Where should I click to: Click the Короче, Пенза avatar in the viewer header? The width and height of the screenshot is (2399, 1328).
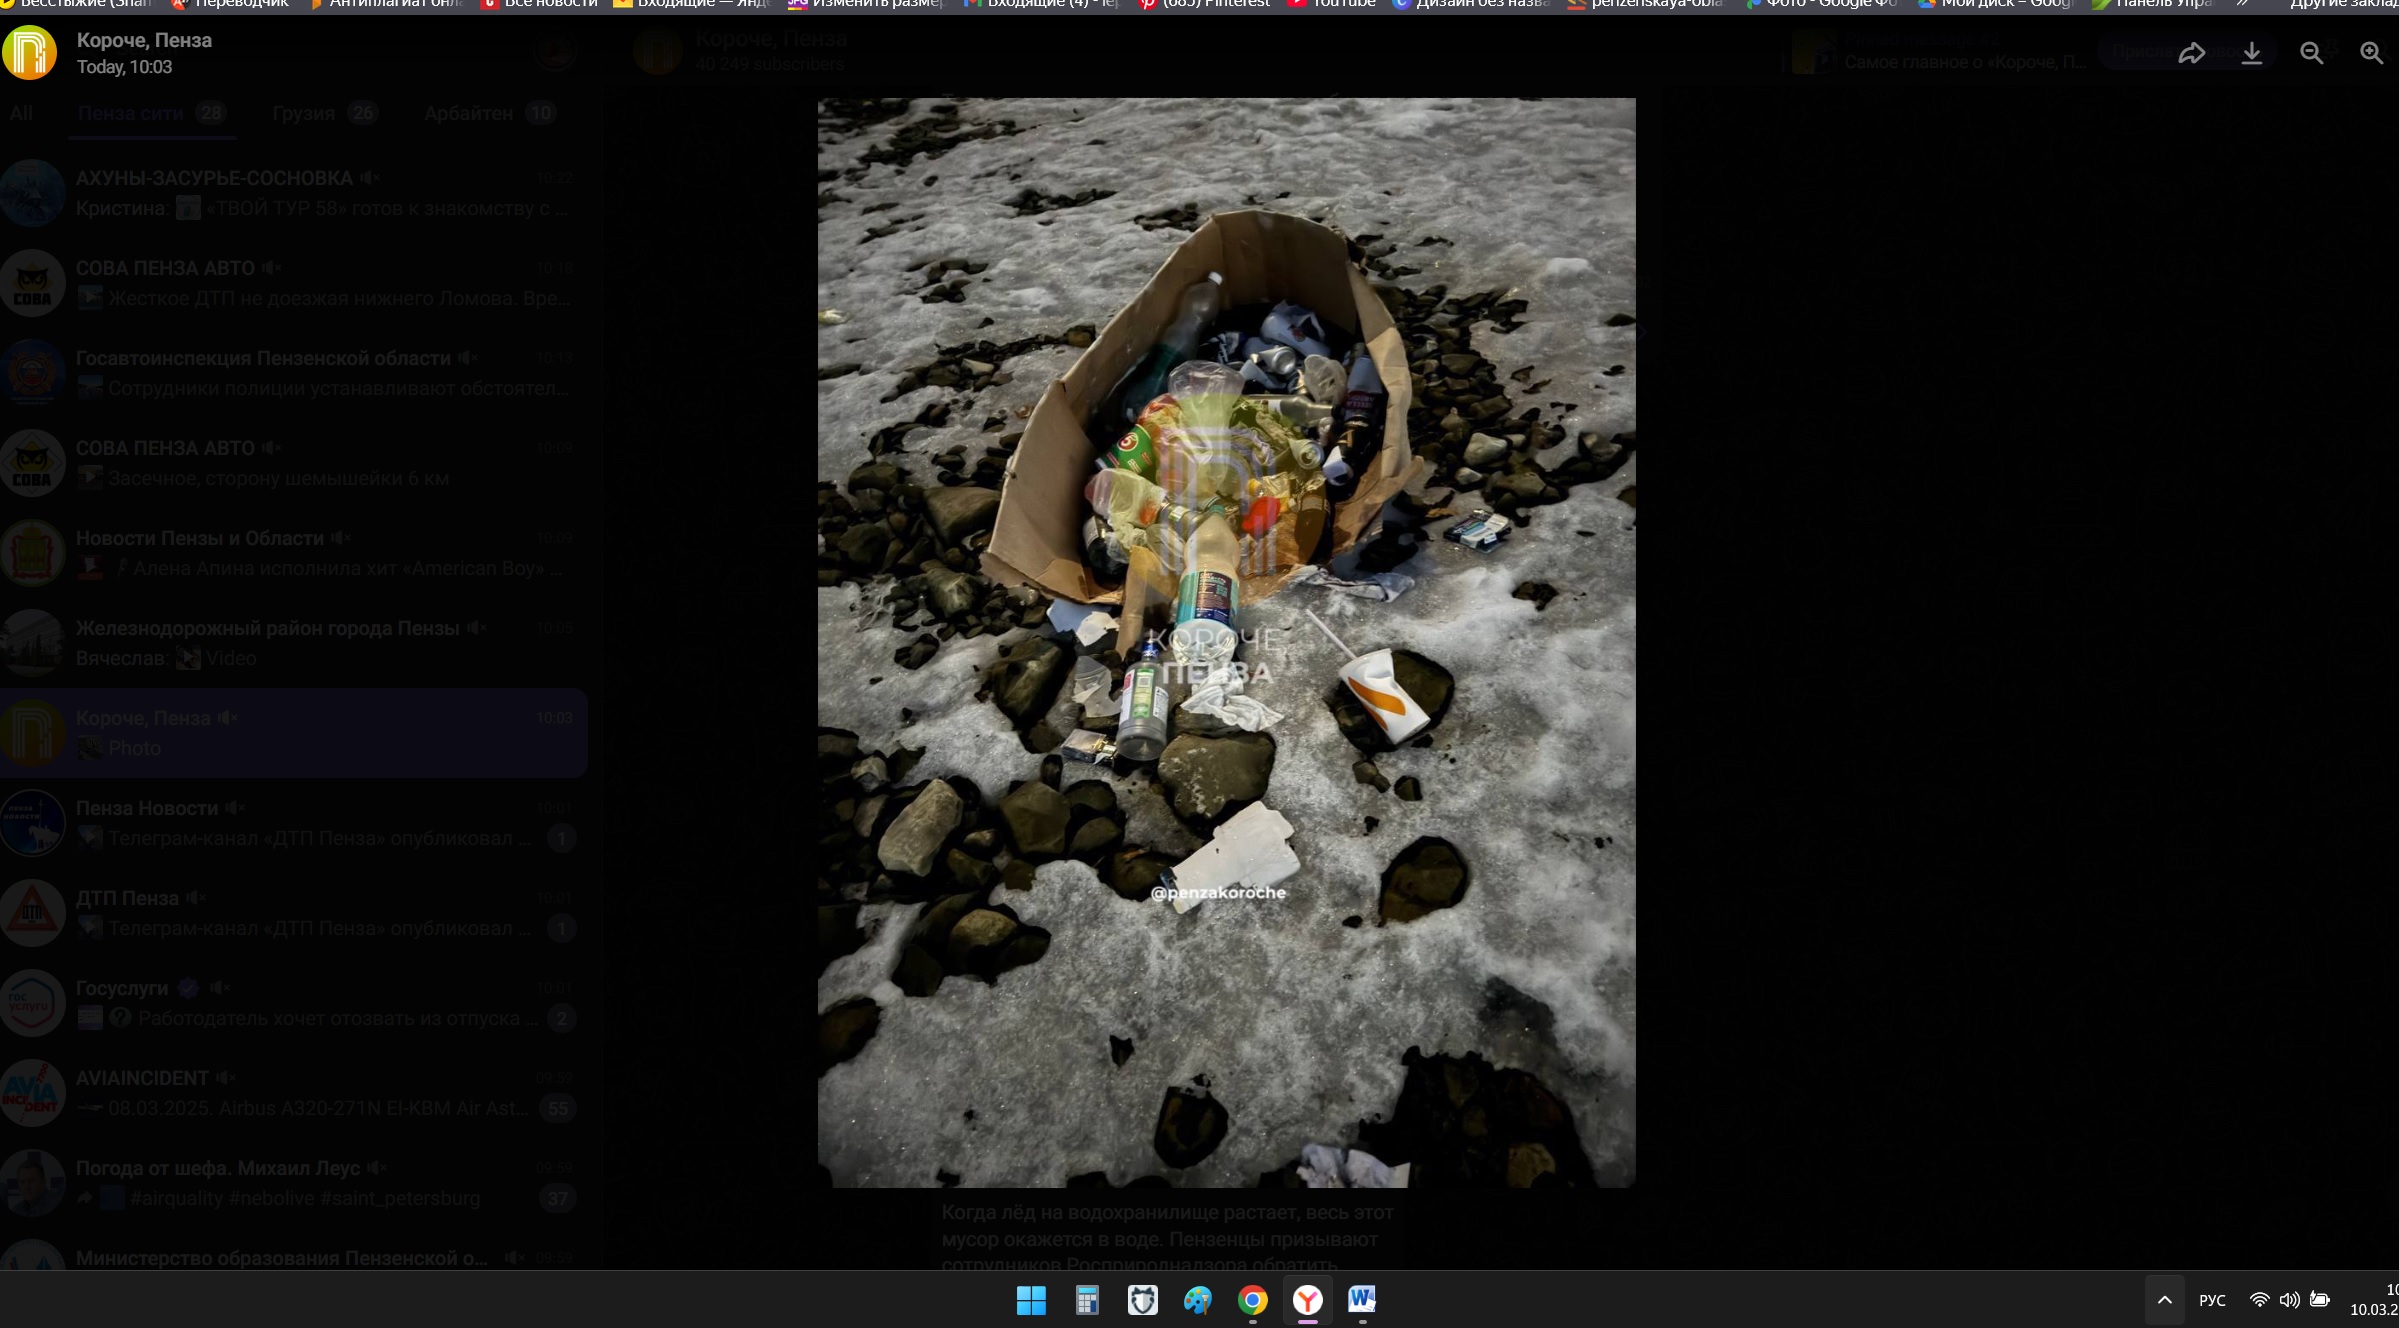coord(30,53)
